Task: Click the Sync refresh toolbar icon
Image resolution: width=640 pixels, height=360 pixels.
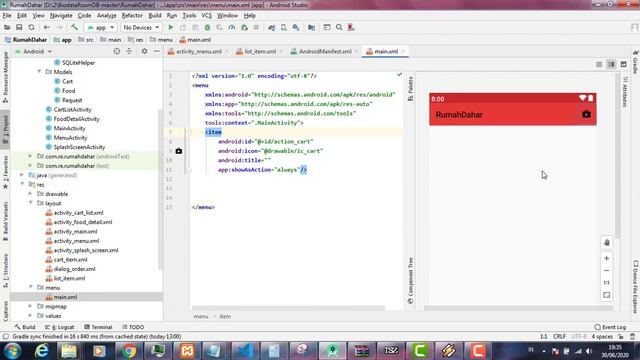Action: [x=31, y=27]
